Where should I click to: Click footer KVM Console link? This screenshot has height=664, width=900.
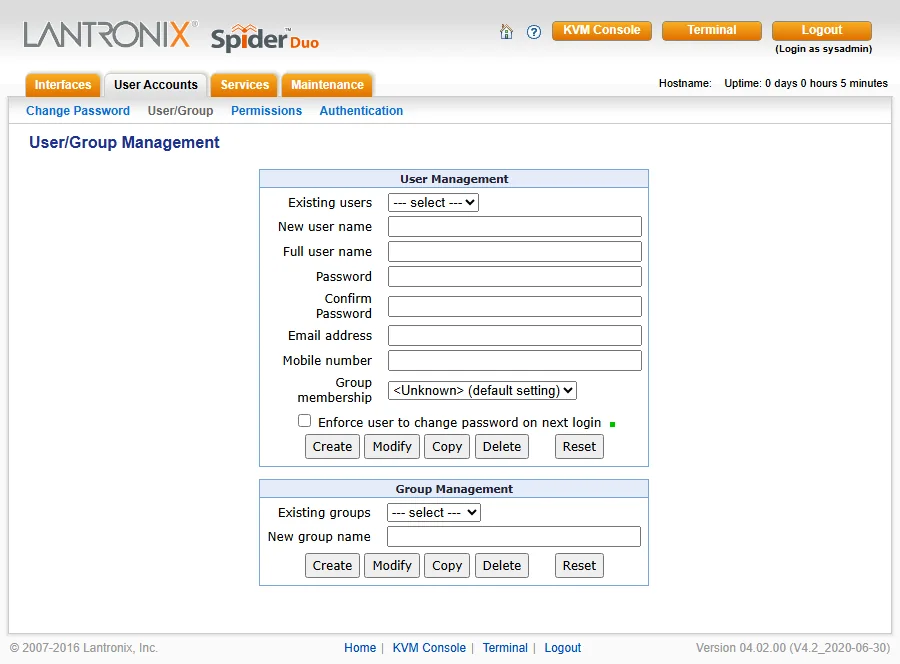(429, 648)
